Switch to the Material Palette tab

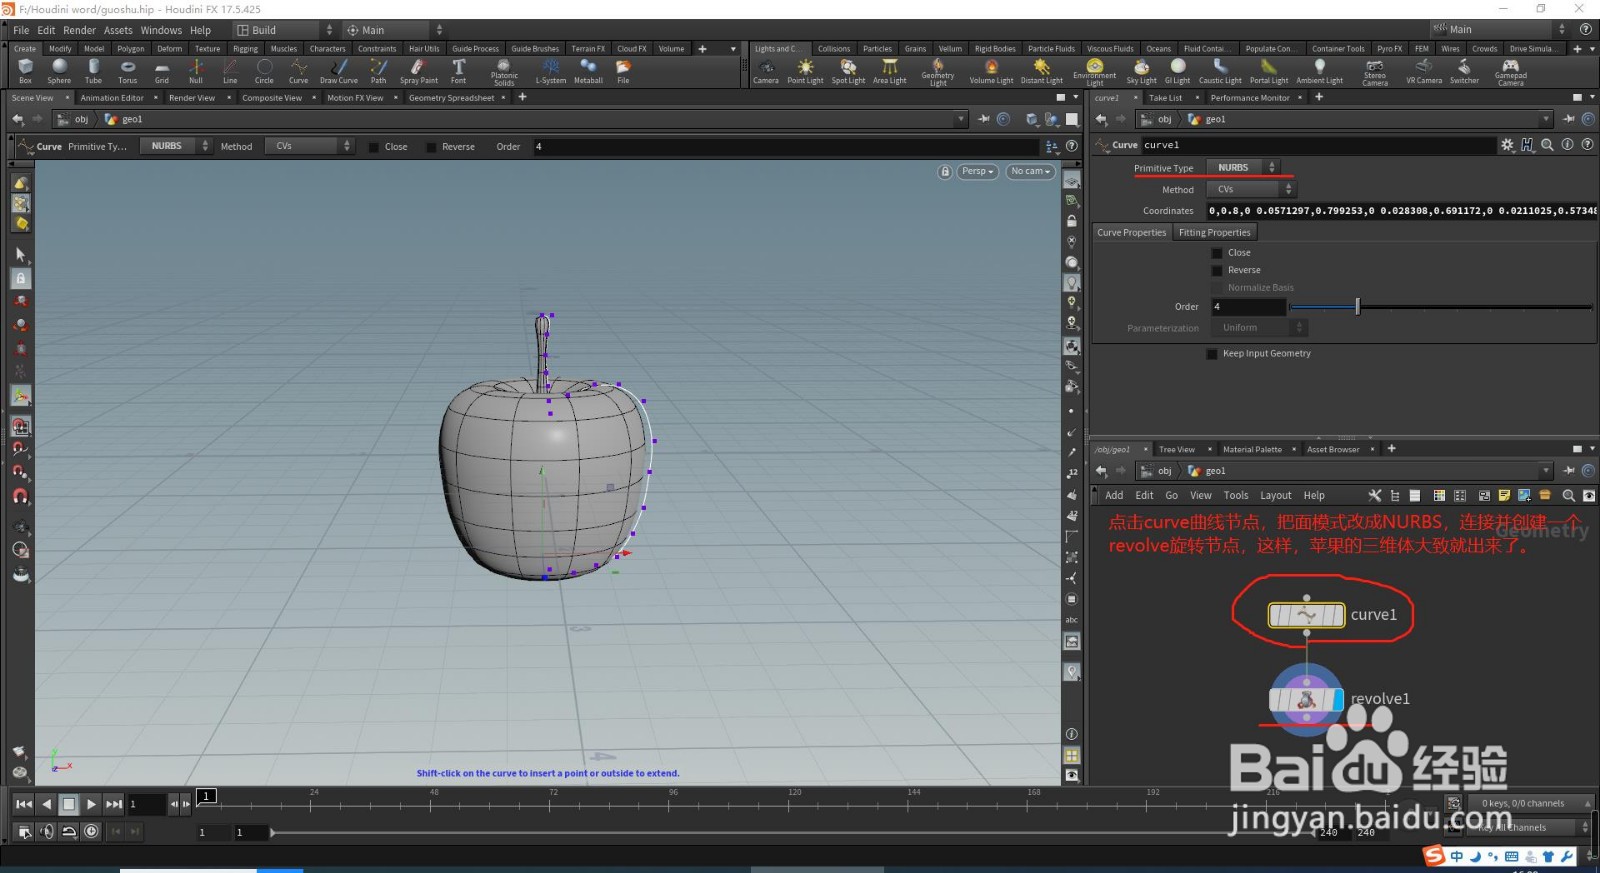1252,450
